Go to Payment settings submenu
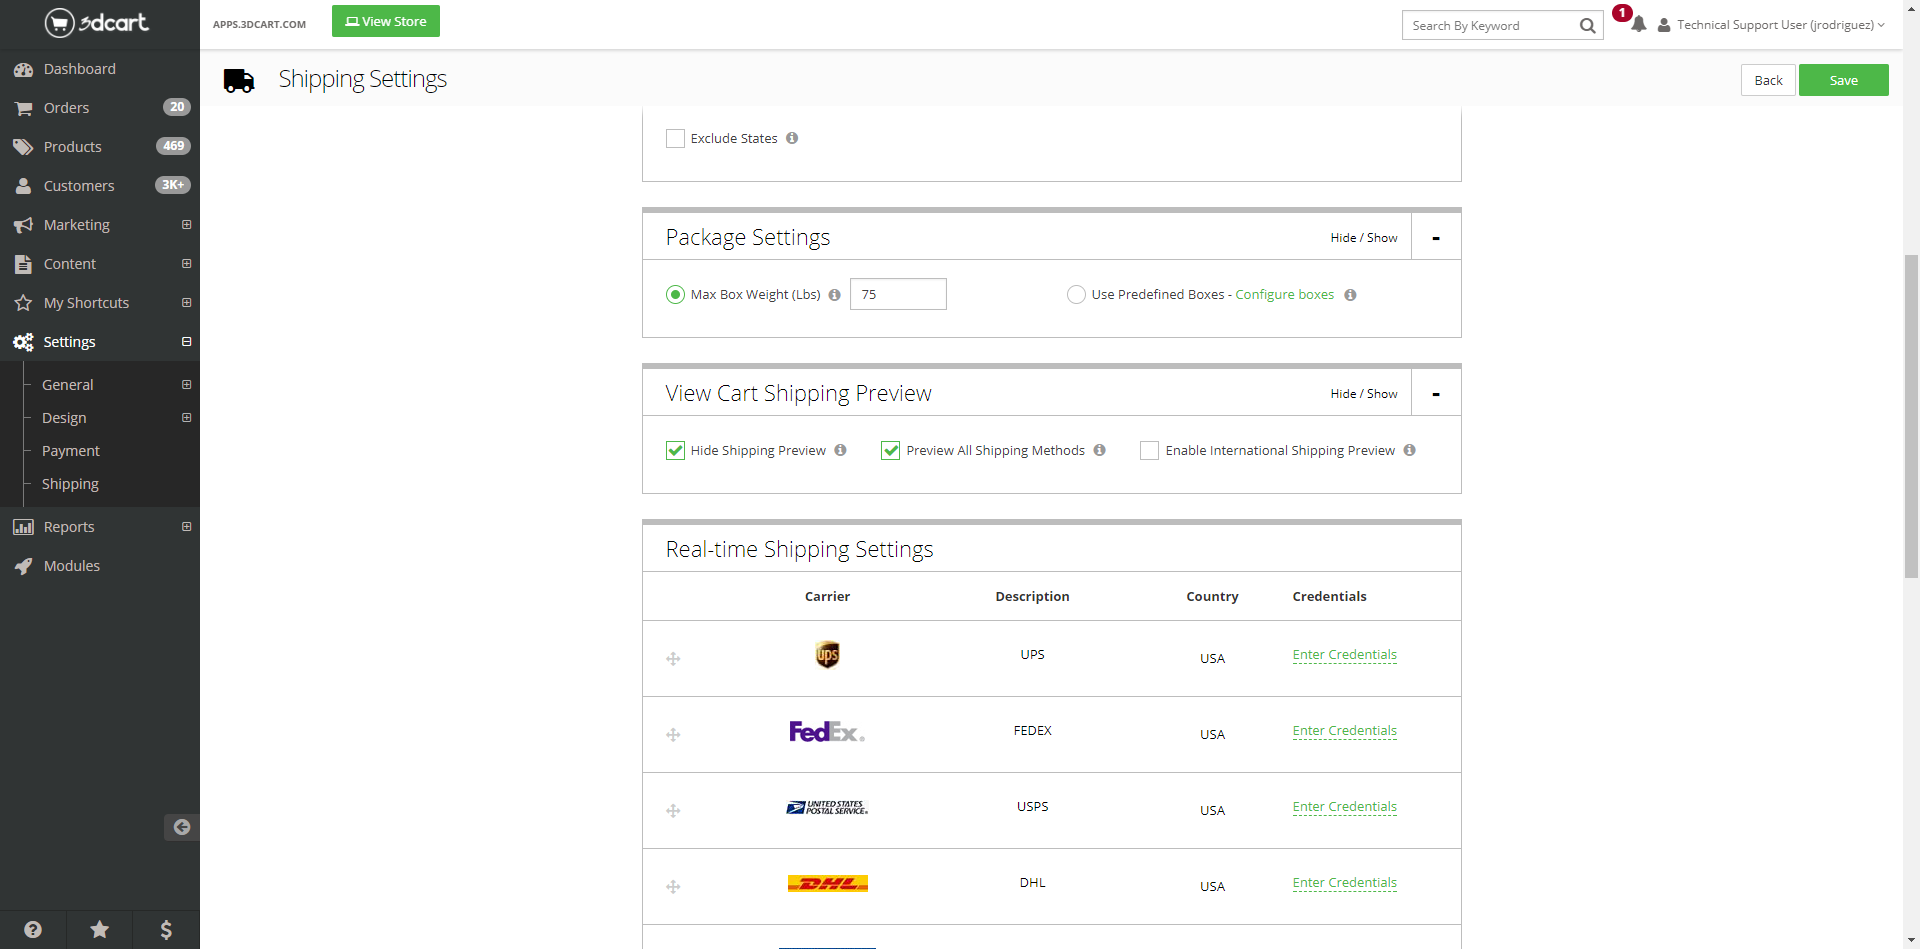 (x=71, y=451)
